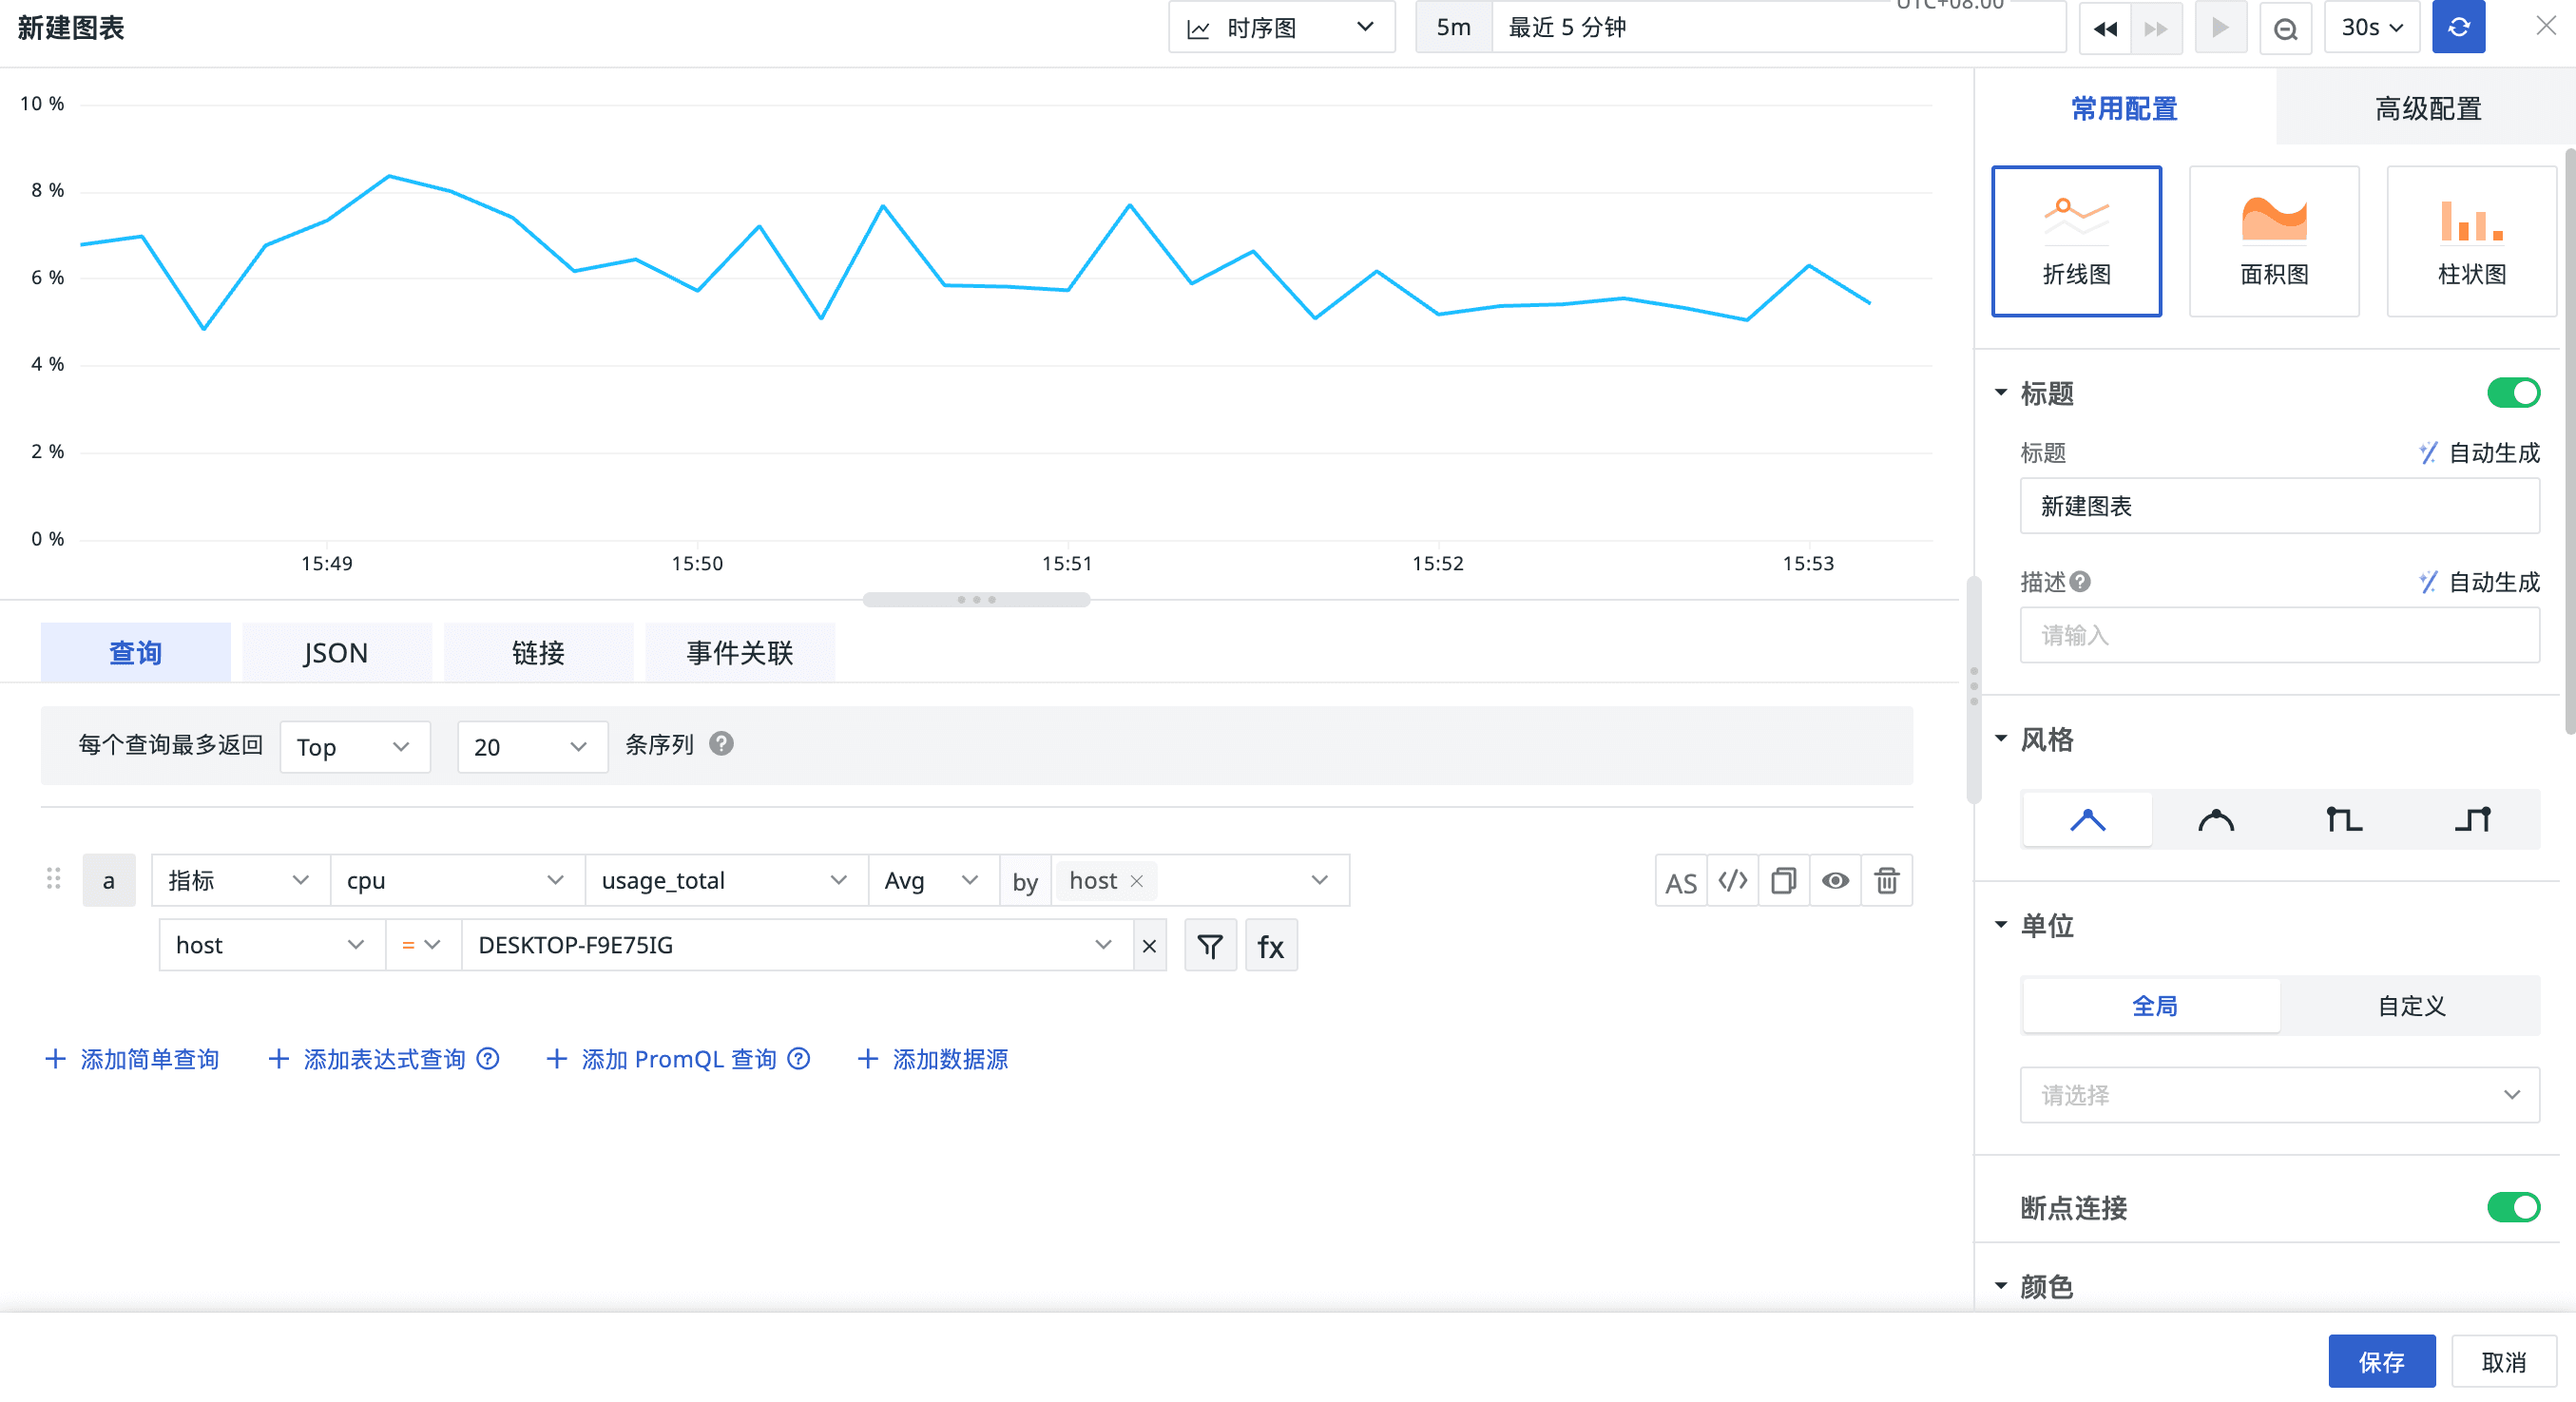Delete query a with trash icon
The width and height of the screenshot is (2576, 1402).
coord(1887,881)
